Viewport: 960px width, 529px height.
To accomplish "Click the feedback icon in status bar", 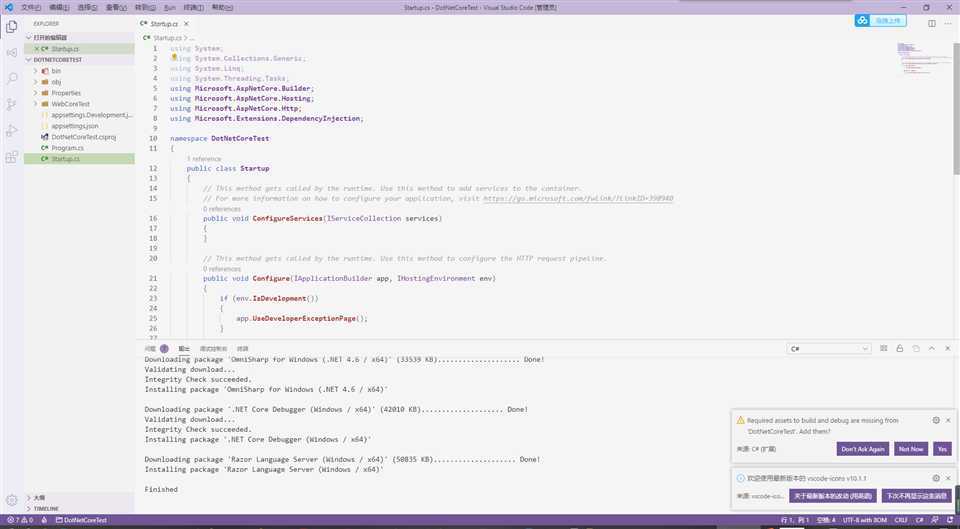I will (x=934, y=520).
